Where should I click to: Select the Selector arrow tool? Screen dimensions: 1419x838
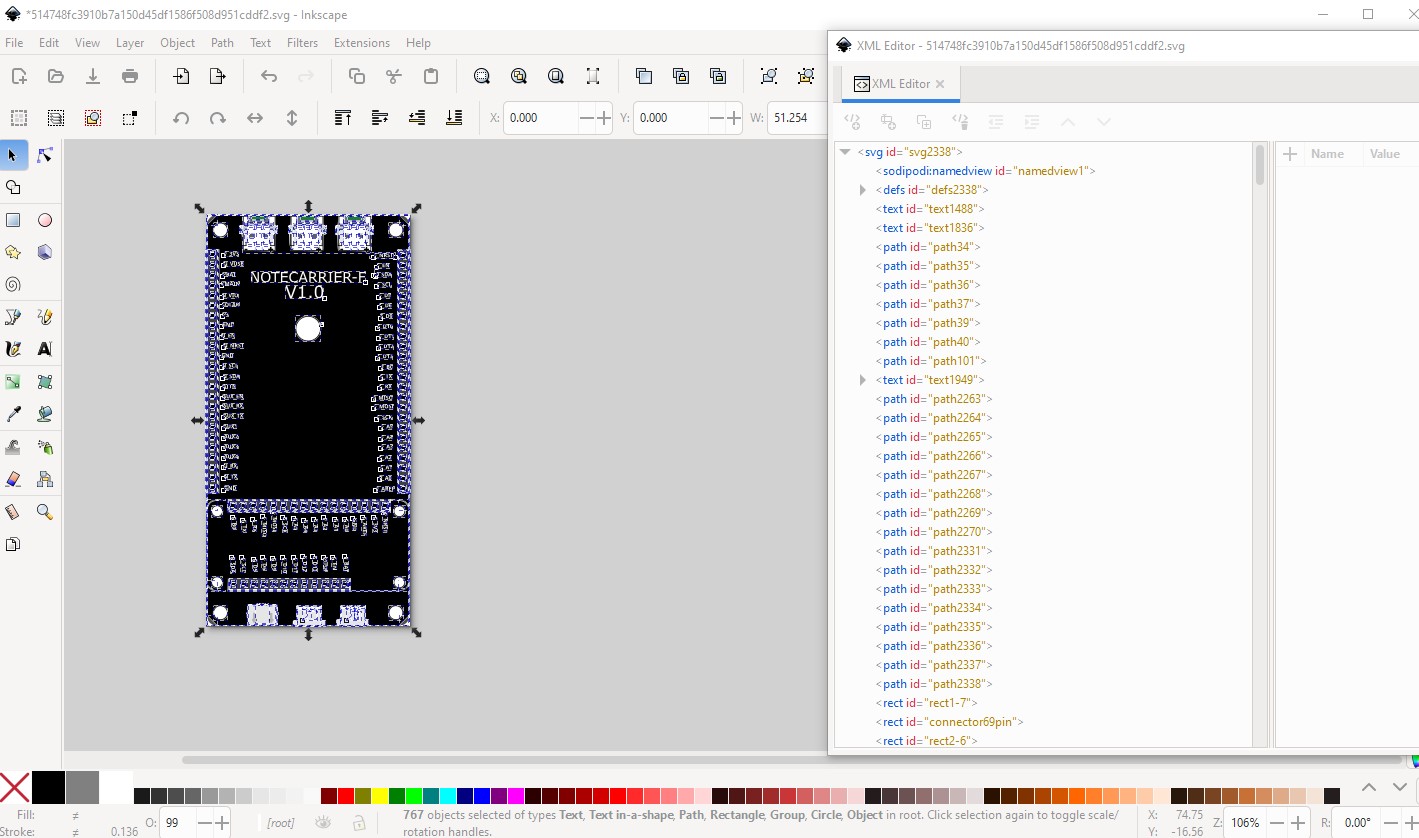pos(13,155)
